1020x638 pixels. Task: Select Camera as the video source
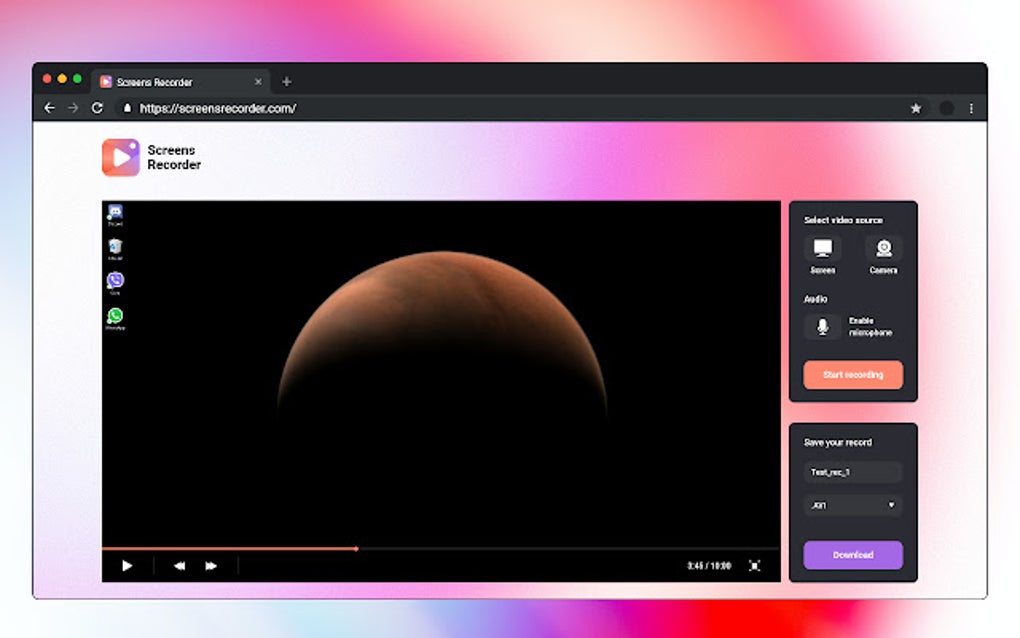(x=883, y=255)
